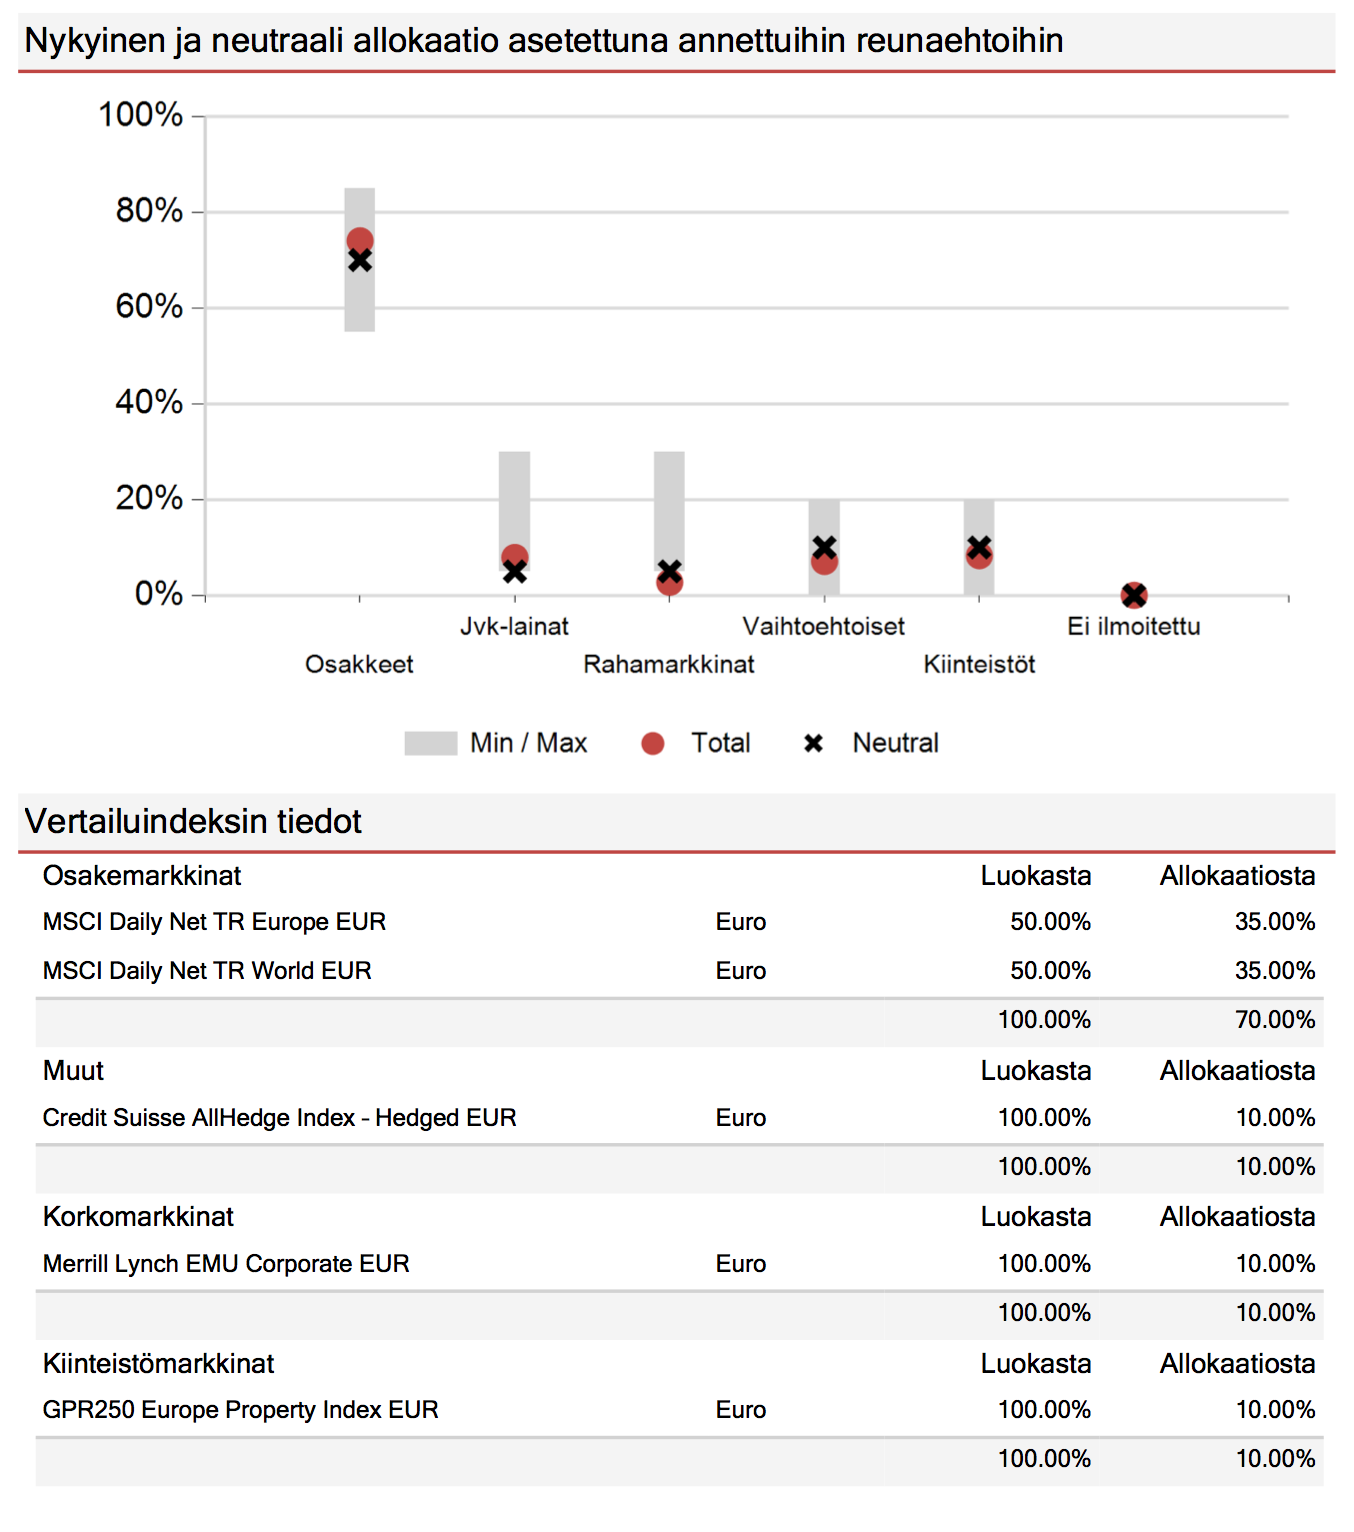Select the red Total dot on Jvk-lainat
1354x1532 pixels.
pos(515,557)
